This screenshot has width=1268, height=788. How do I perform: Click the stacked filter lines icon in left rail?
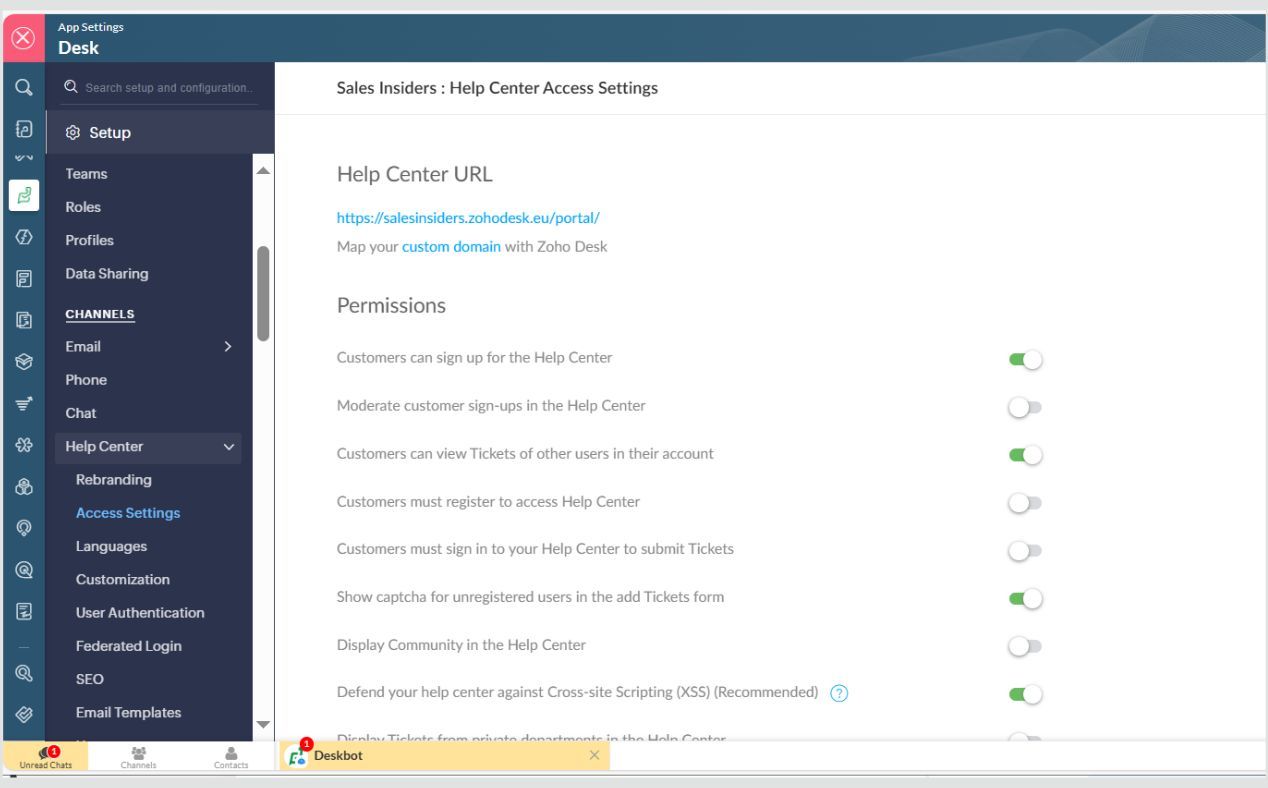pyautogui.click(x=22, y=404)
